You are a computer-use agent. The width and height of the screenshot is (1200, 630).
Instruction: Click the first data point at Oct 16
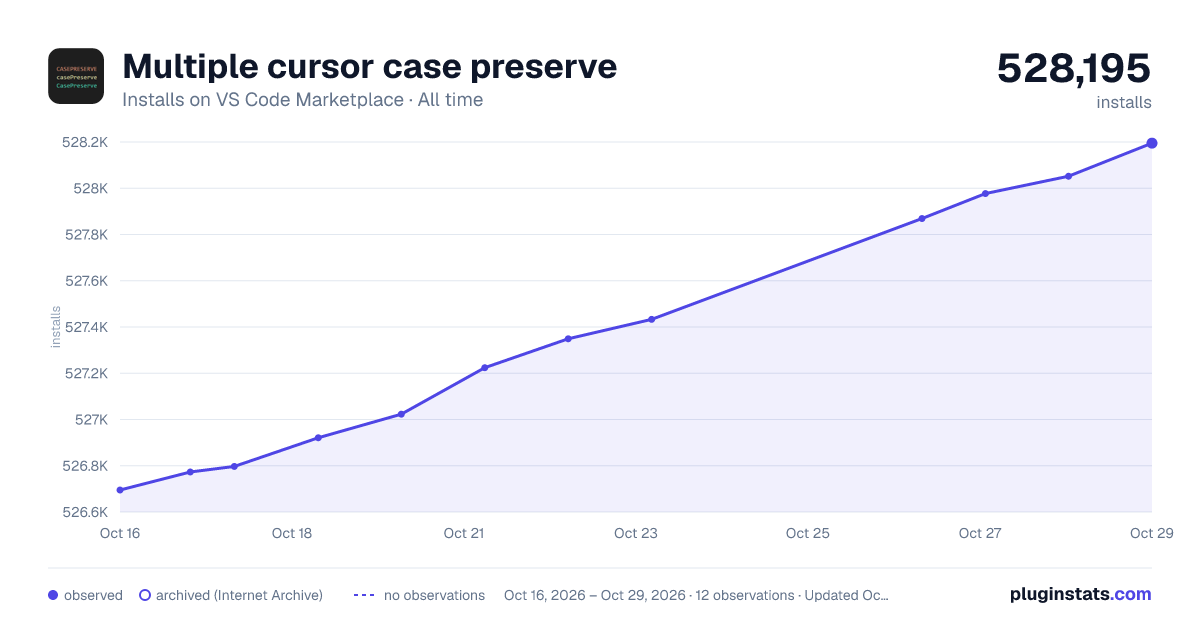[x=120, y=490]
